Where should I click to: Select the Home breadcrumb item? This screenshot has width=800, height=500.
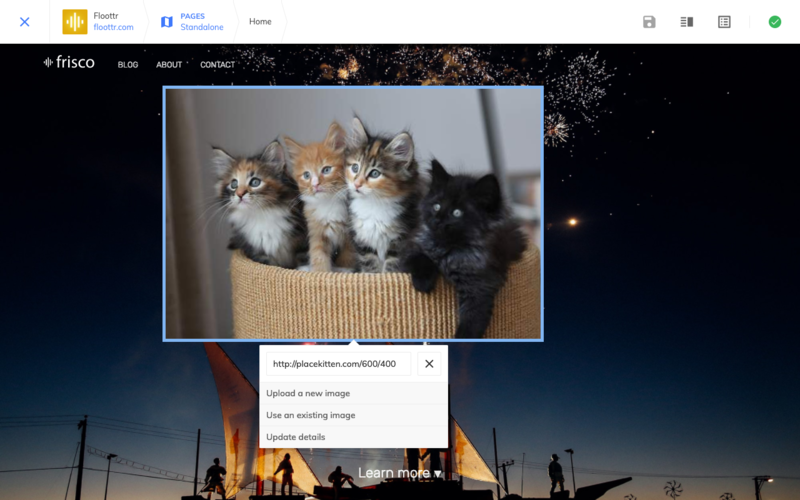pyautogui.click(x=260, y=22)
